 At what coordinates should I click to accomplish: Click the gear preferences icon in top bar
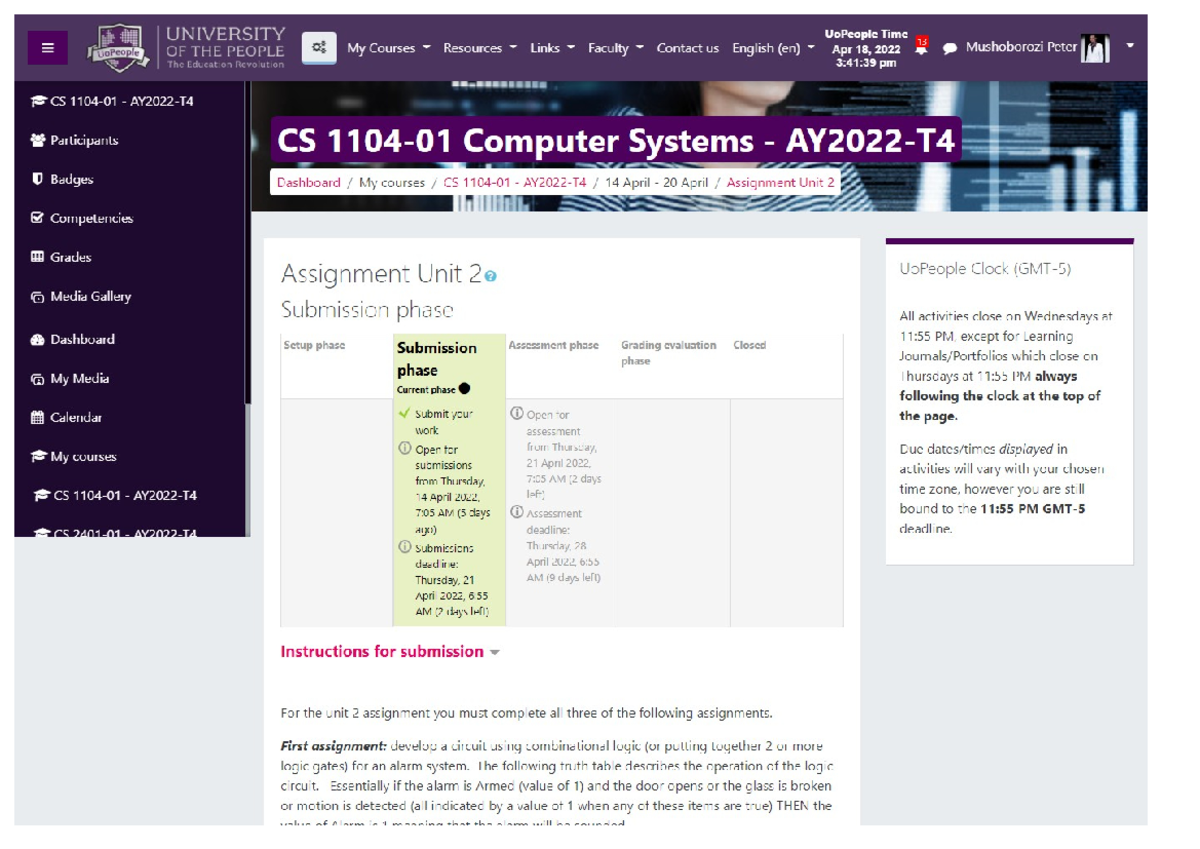click(317, 47)
